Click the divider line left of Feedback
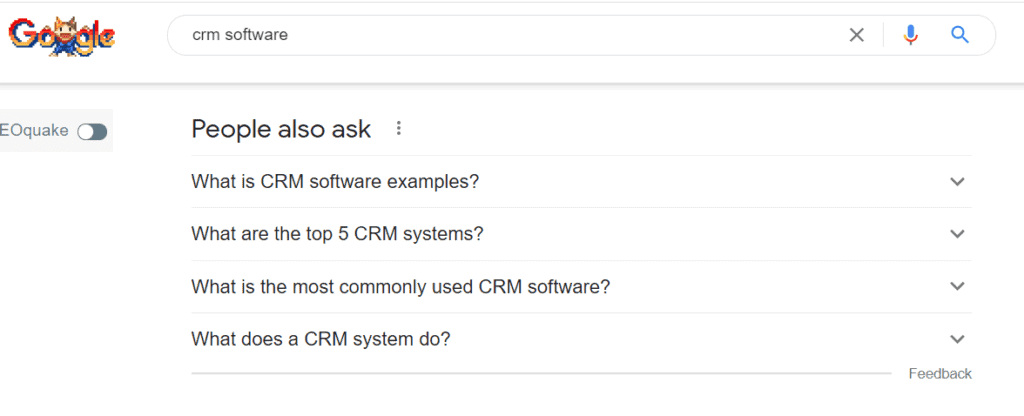Screen dimensions: 1024x416 540,374
